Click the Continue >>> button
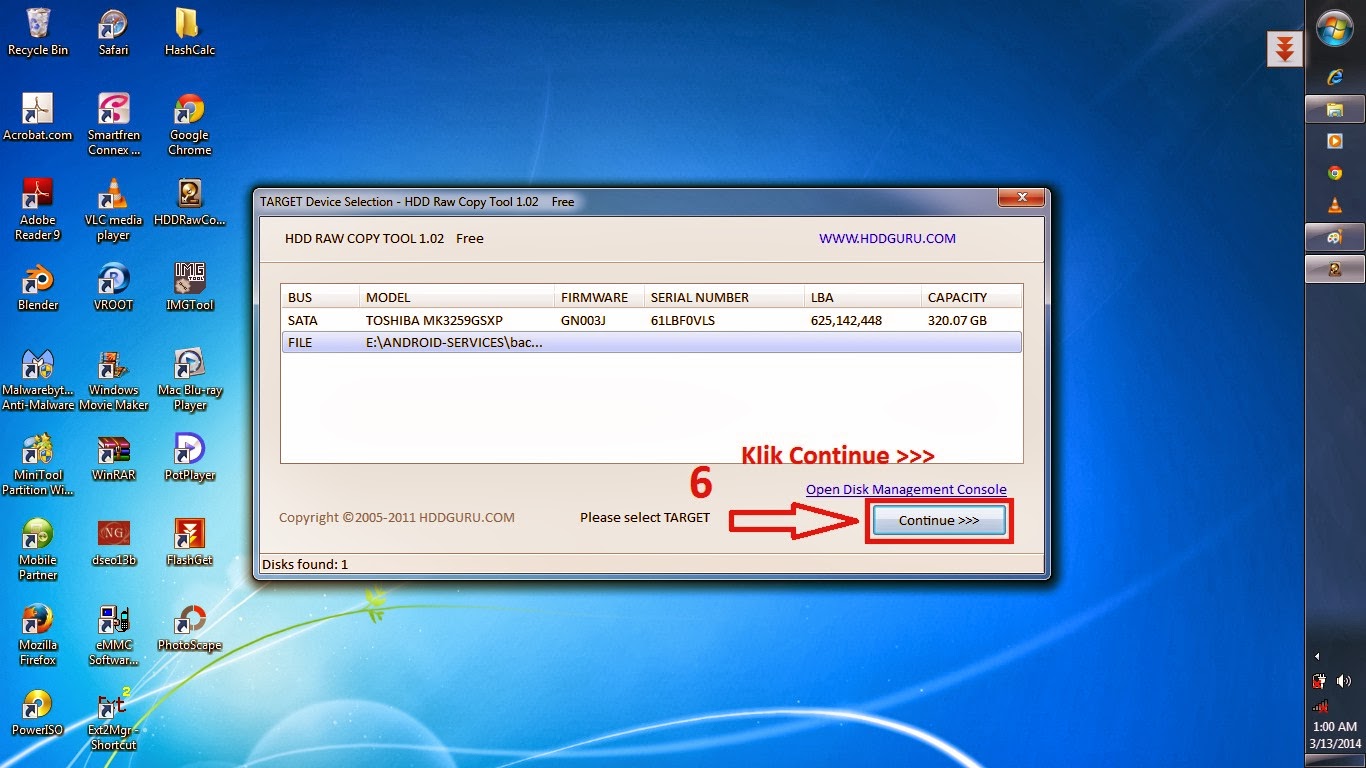Image resolution: width=1366 pixels, height=768 pixels. pyautogui.click(x=938, y=520)
